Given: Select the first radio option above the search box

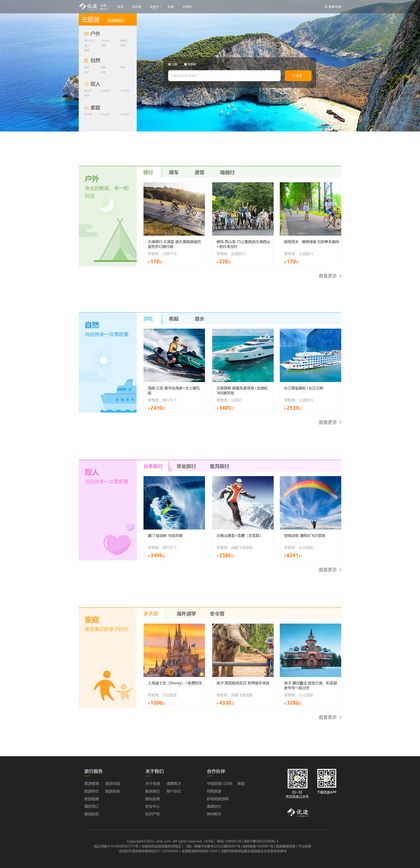Looking at the screenshot, I should coord(170,64).
